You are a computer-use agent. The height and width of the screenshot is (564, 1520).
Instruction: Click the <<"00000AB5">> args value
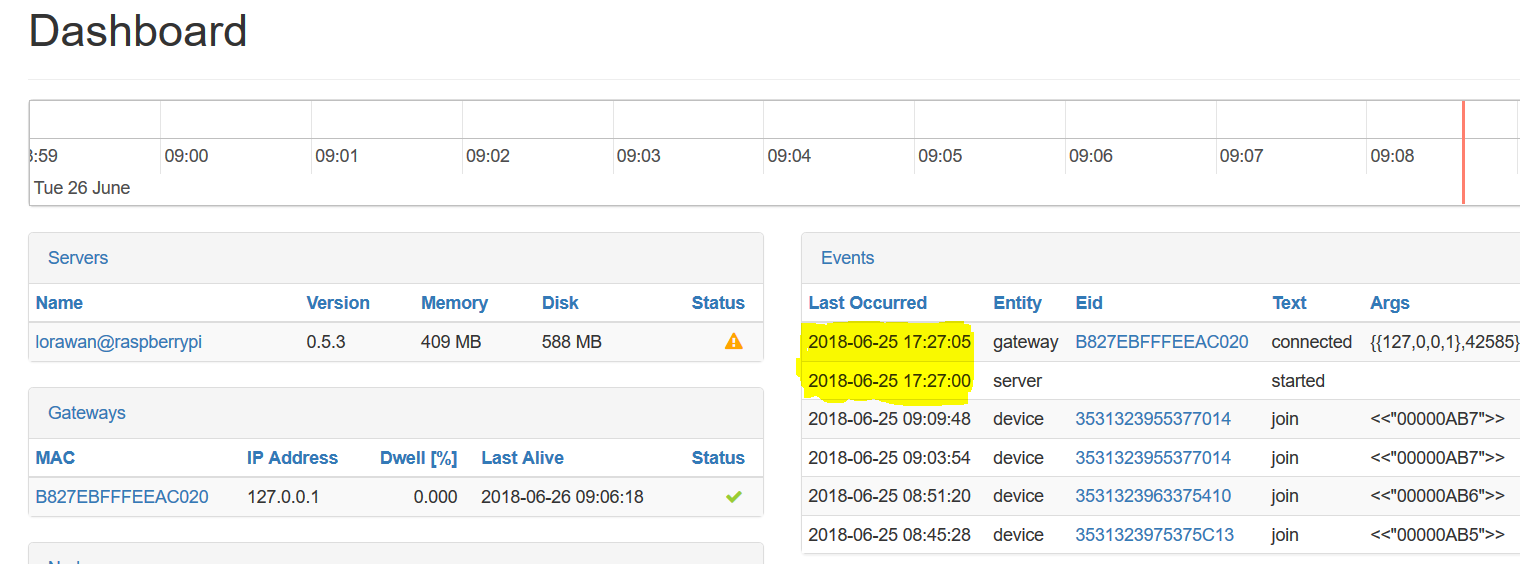[x=1437, y=535]
